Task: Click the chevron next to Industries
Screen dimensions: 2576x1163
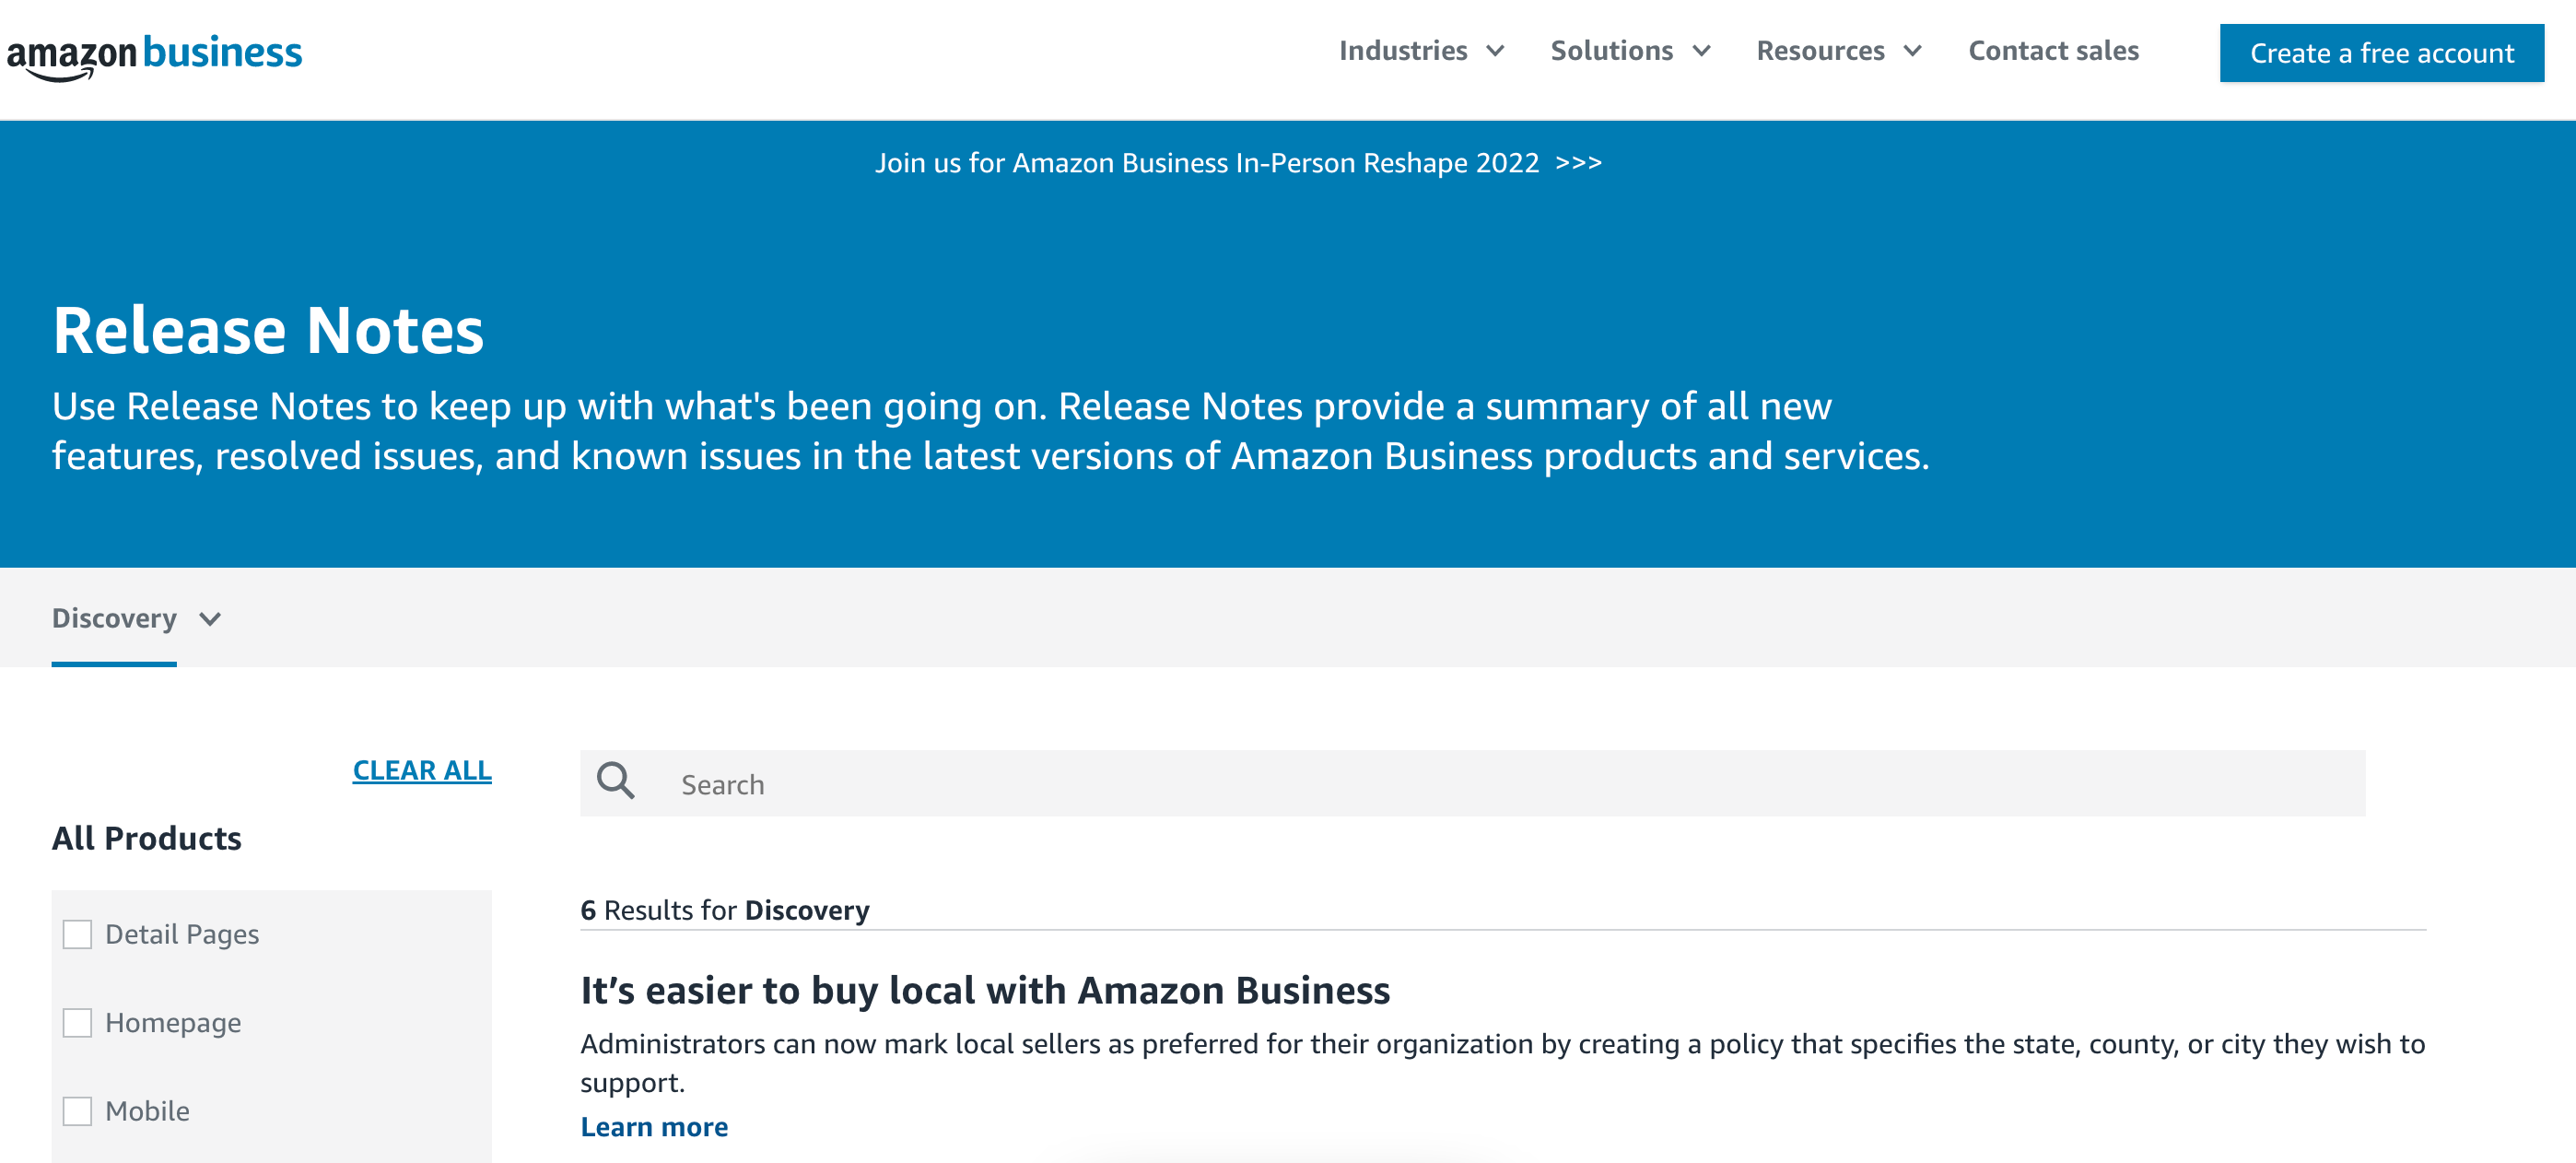Action: coord(1495,51)
